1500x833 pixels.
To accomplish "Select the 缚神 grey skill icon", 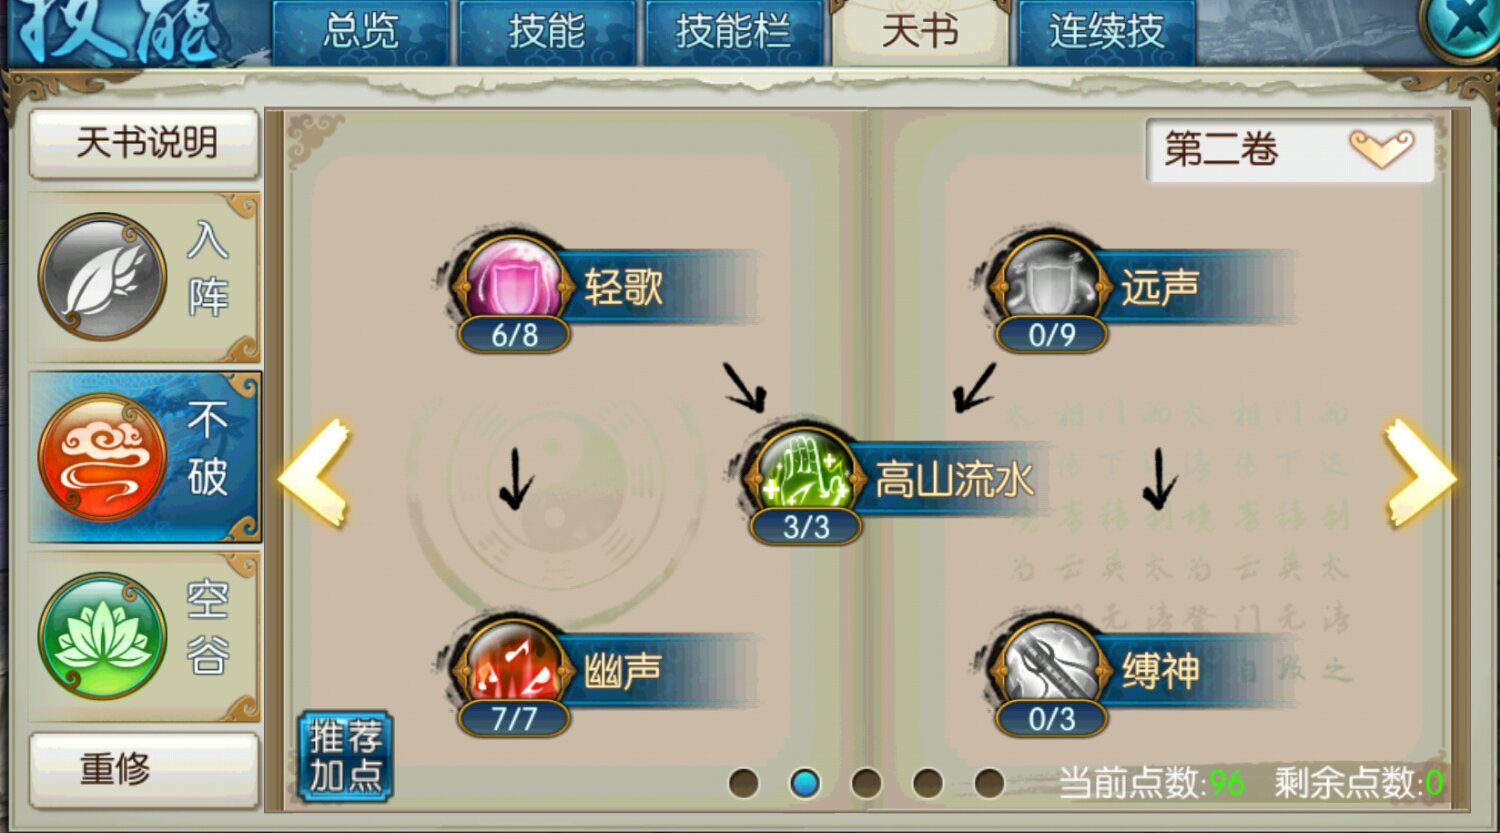I will [1050, 667].
